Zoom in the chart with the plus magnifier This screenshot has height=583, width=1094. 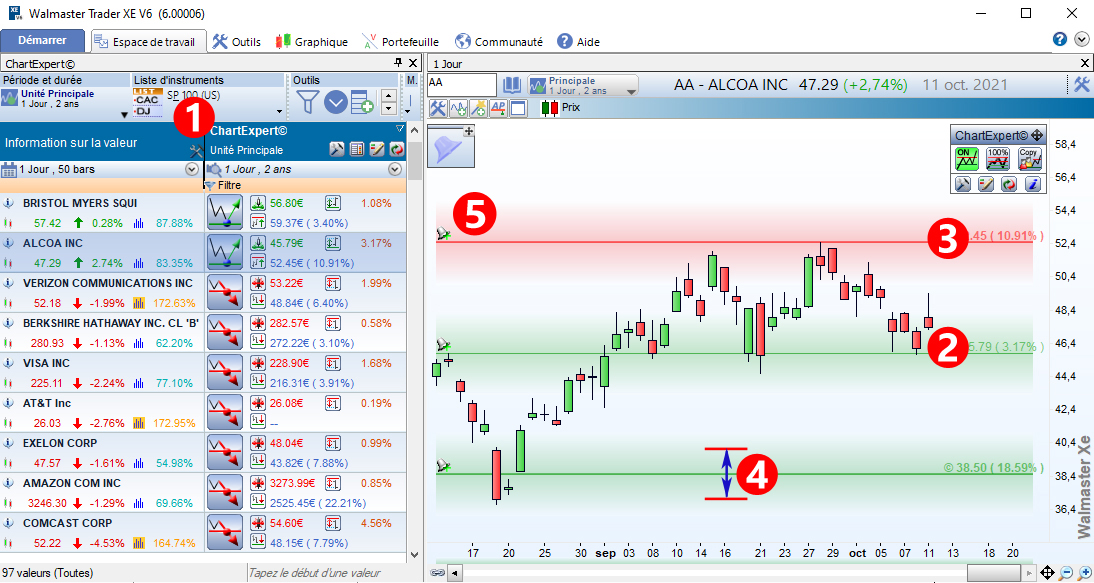point(1084,573)
